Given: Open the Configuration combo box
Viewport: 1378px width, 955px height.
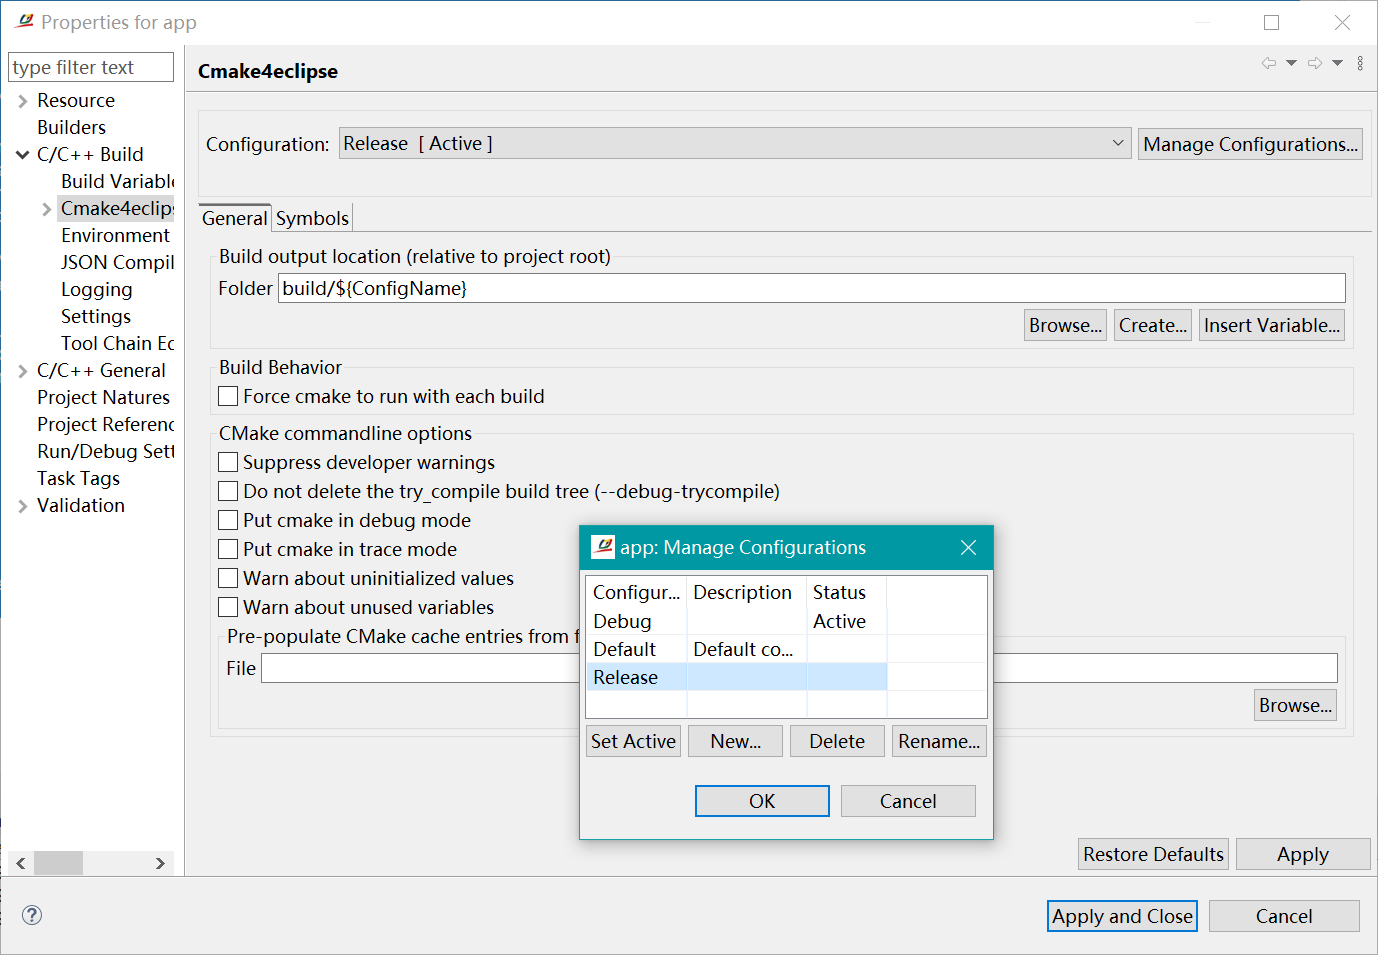Looking at the screenshot, I should [735, 143].
